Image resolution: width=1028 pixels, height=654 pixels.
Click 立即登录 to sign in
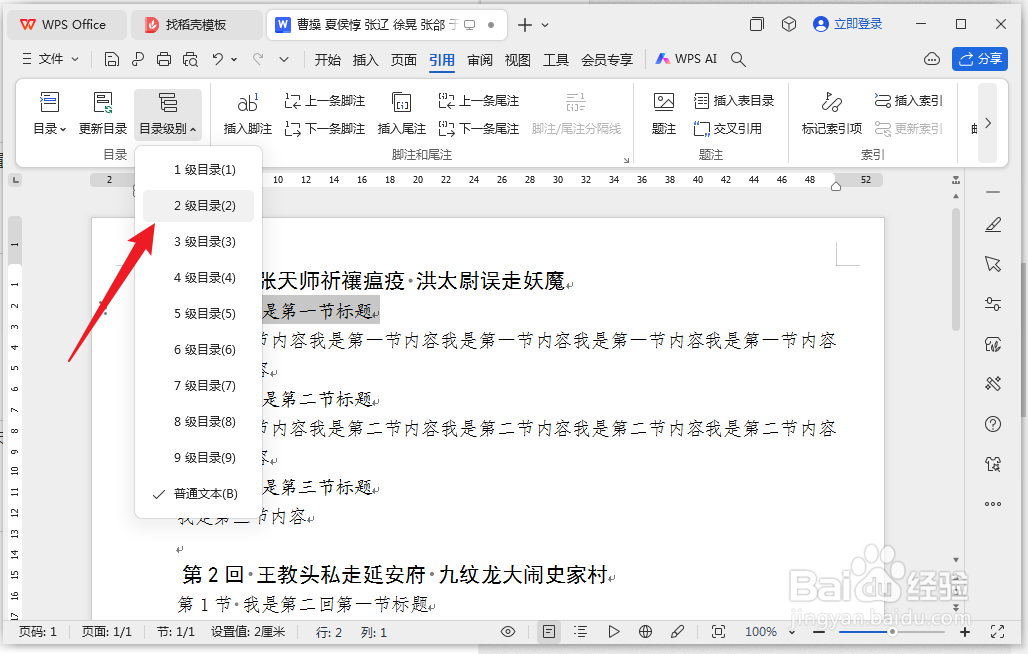pos(848,24)
